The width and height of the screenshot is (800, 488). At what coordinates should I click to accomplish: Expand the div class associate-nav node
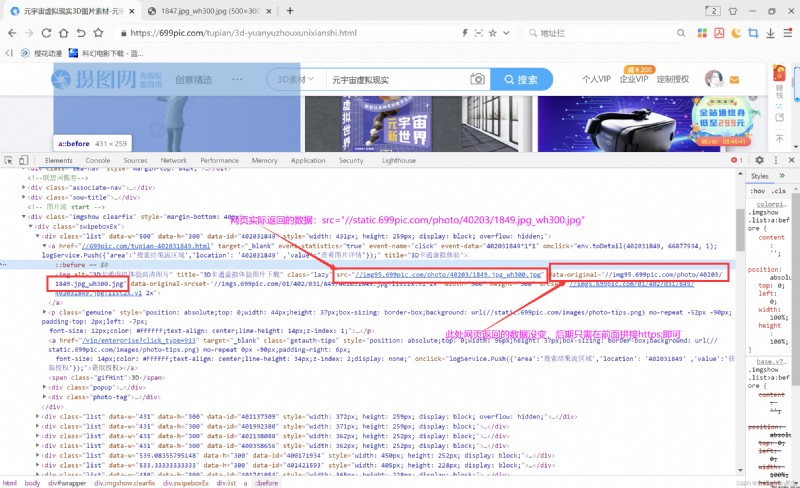click(x=24, y=187)
